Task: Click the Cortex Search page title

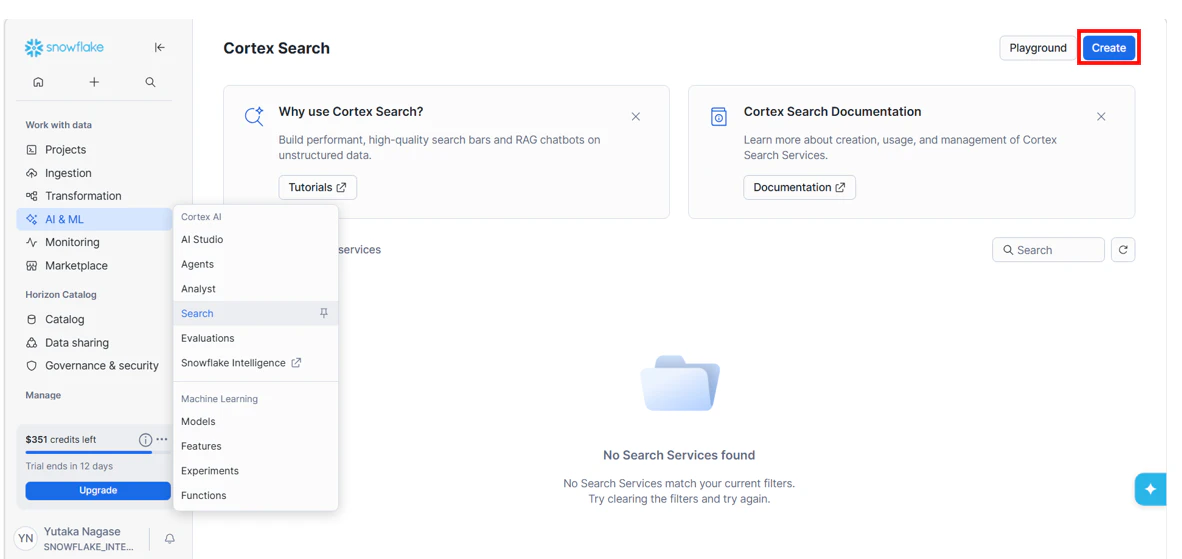Action: 277,48
